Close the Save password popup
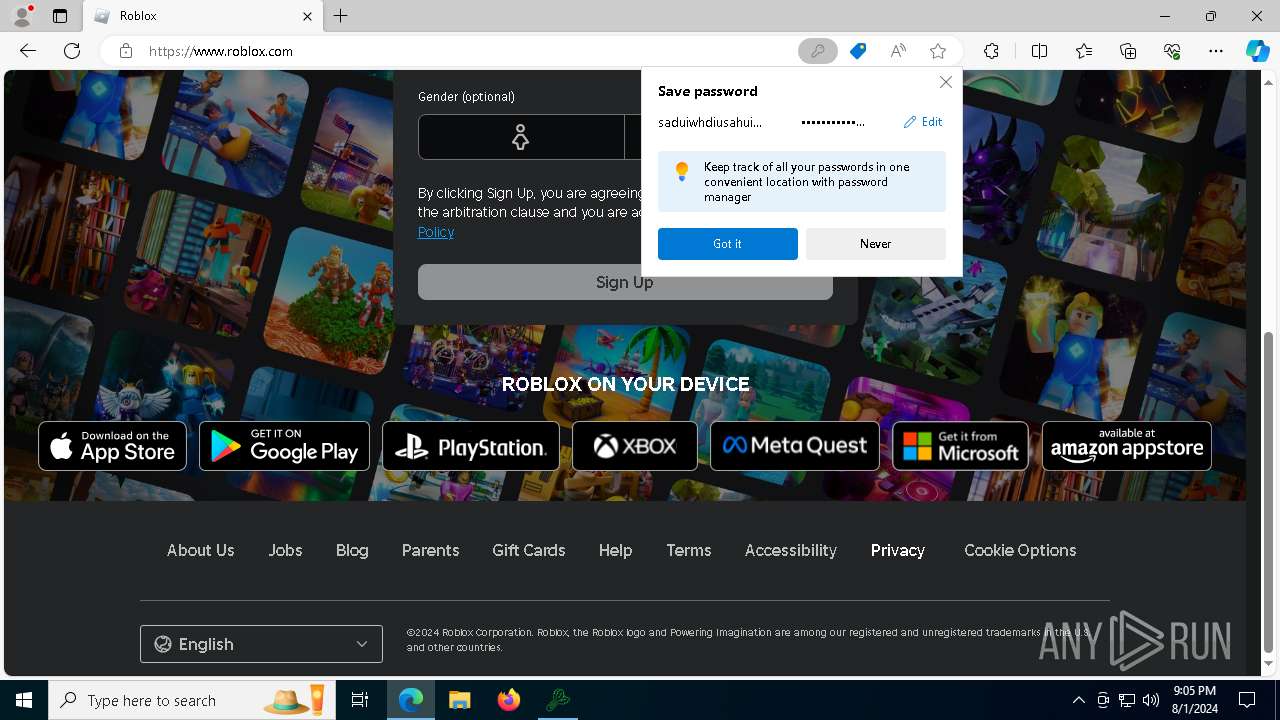Screen dimensions: 1280x720 click(x=945, y=82)
